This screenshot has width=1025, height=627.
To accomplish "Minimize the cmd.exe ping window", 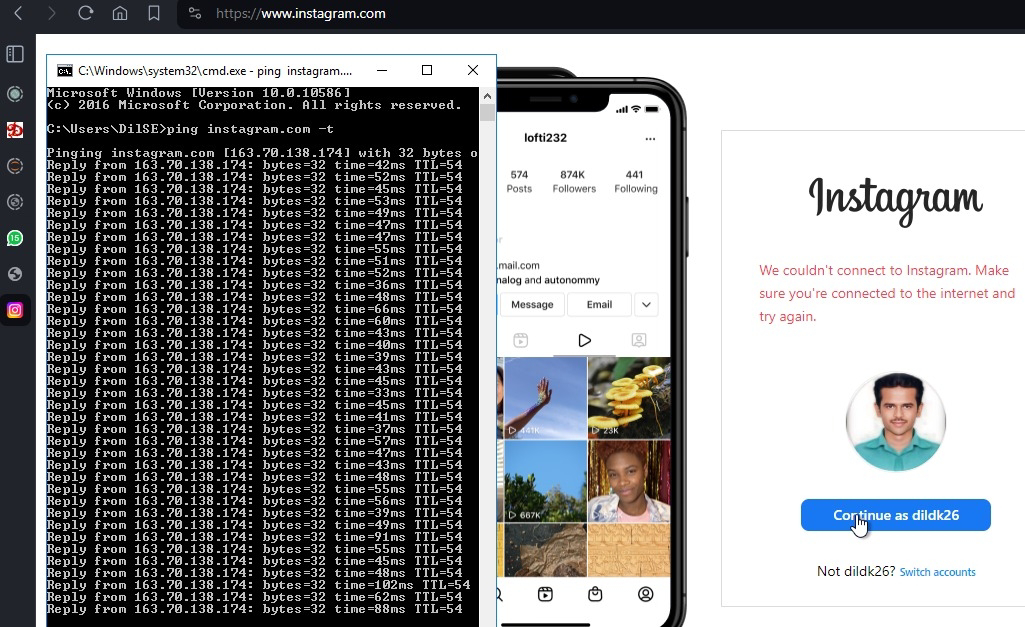I will [x=382, y=70].
